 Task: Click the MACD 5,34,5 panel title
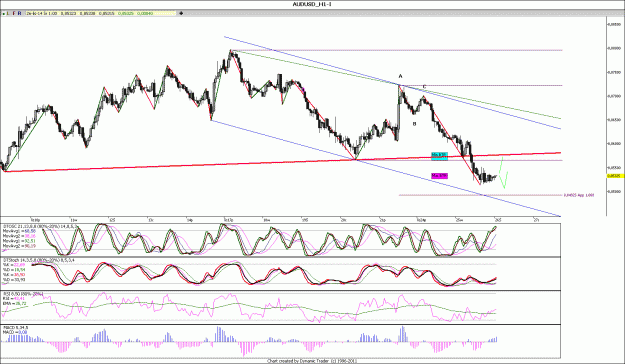(15, 327)
